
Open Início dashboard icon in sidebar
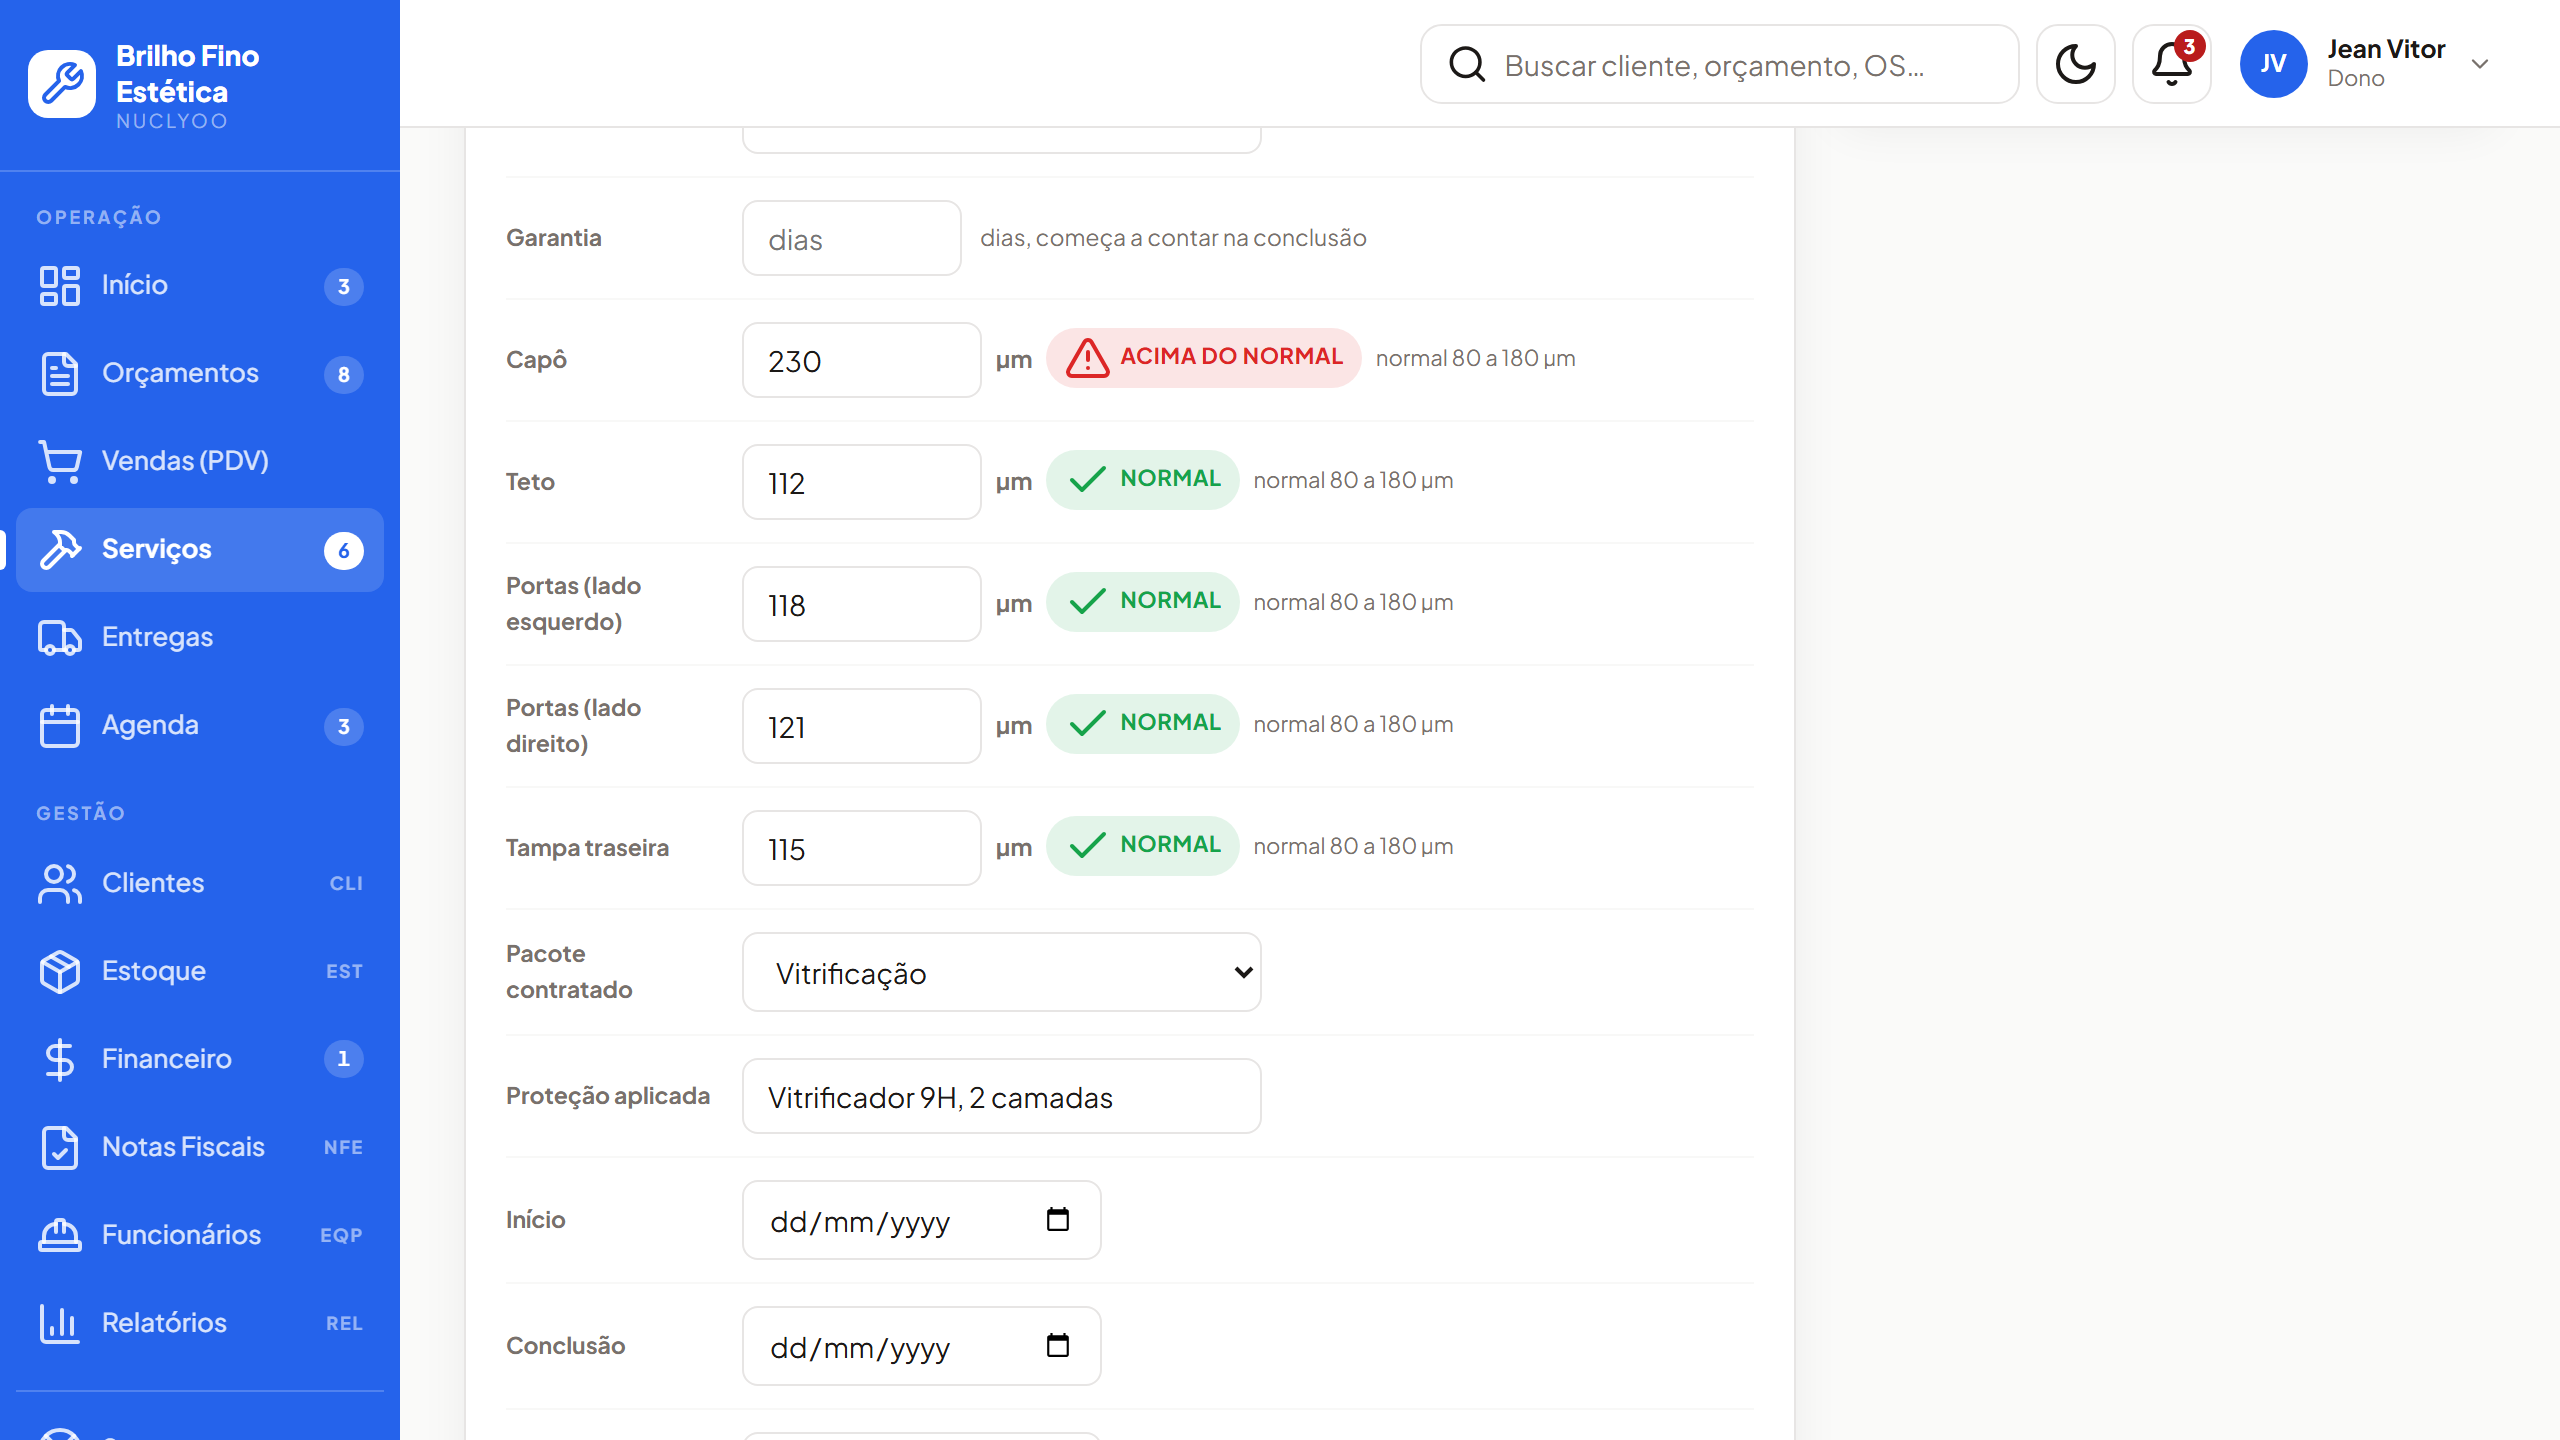click(60, 286)
